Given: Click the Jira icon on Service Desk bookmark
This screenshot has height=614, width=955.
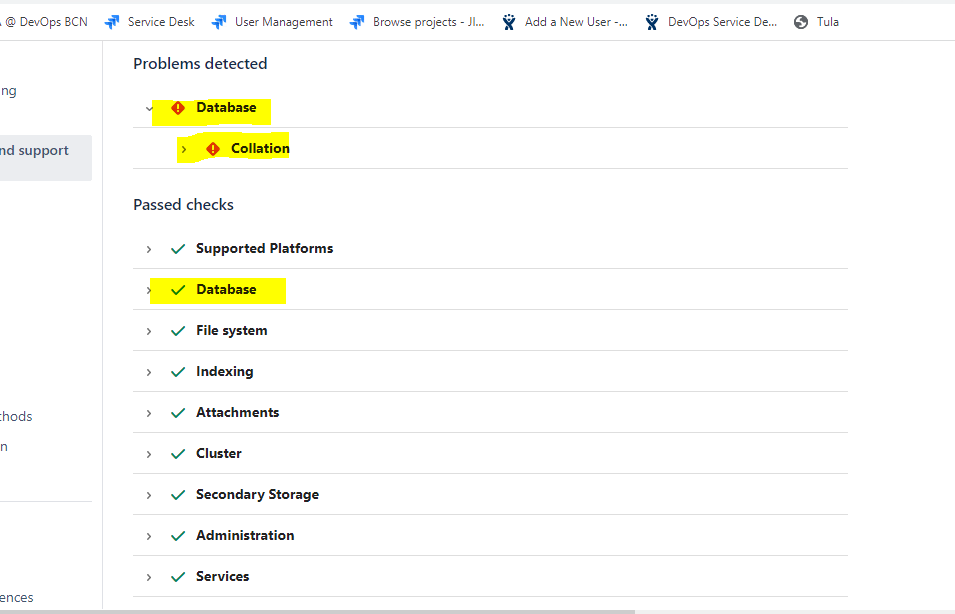Looking at the screenshot, I should pos(113,20).
